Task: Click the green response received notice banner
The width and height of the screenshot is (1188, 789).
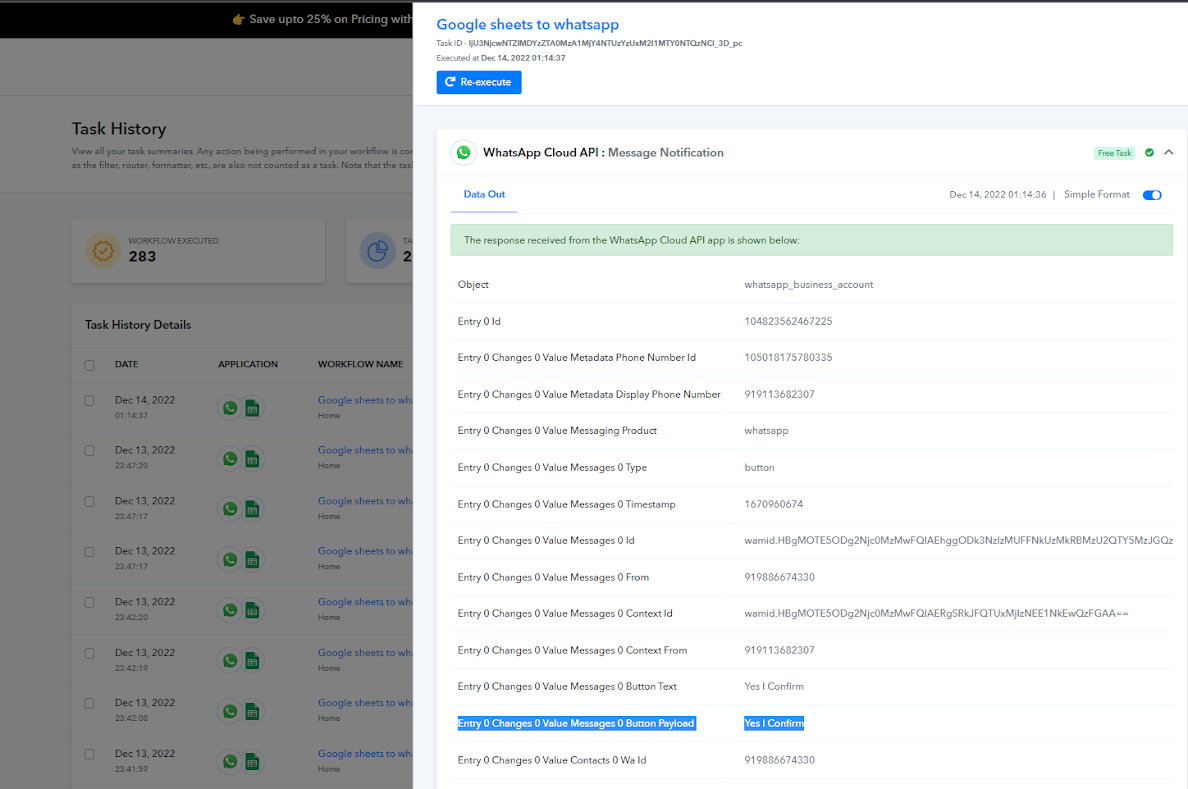Action: click(811, 240)
